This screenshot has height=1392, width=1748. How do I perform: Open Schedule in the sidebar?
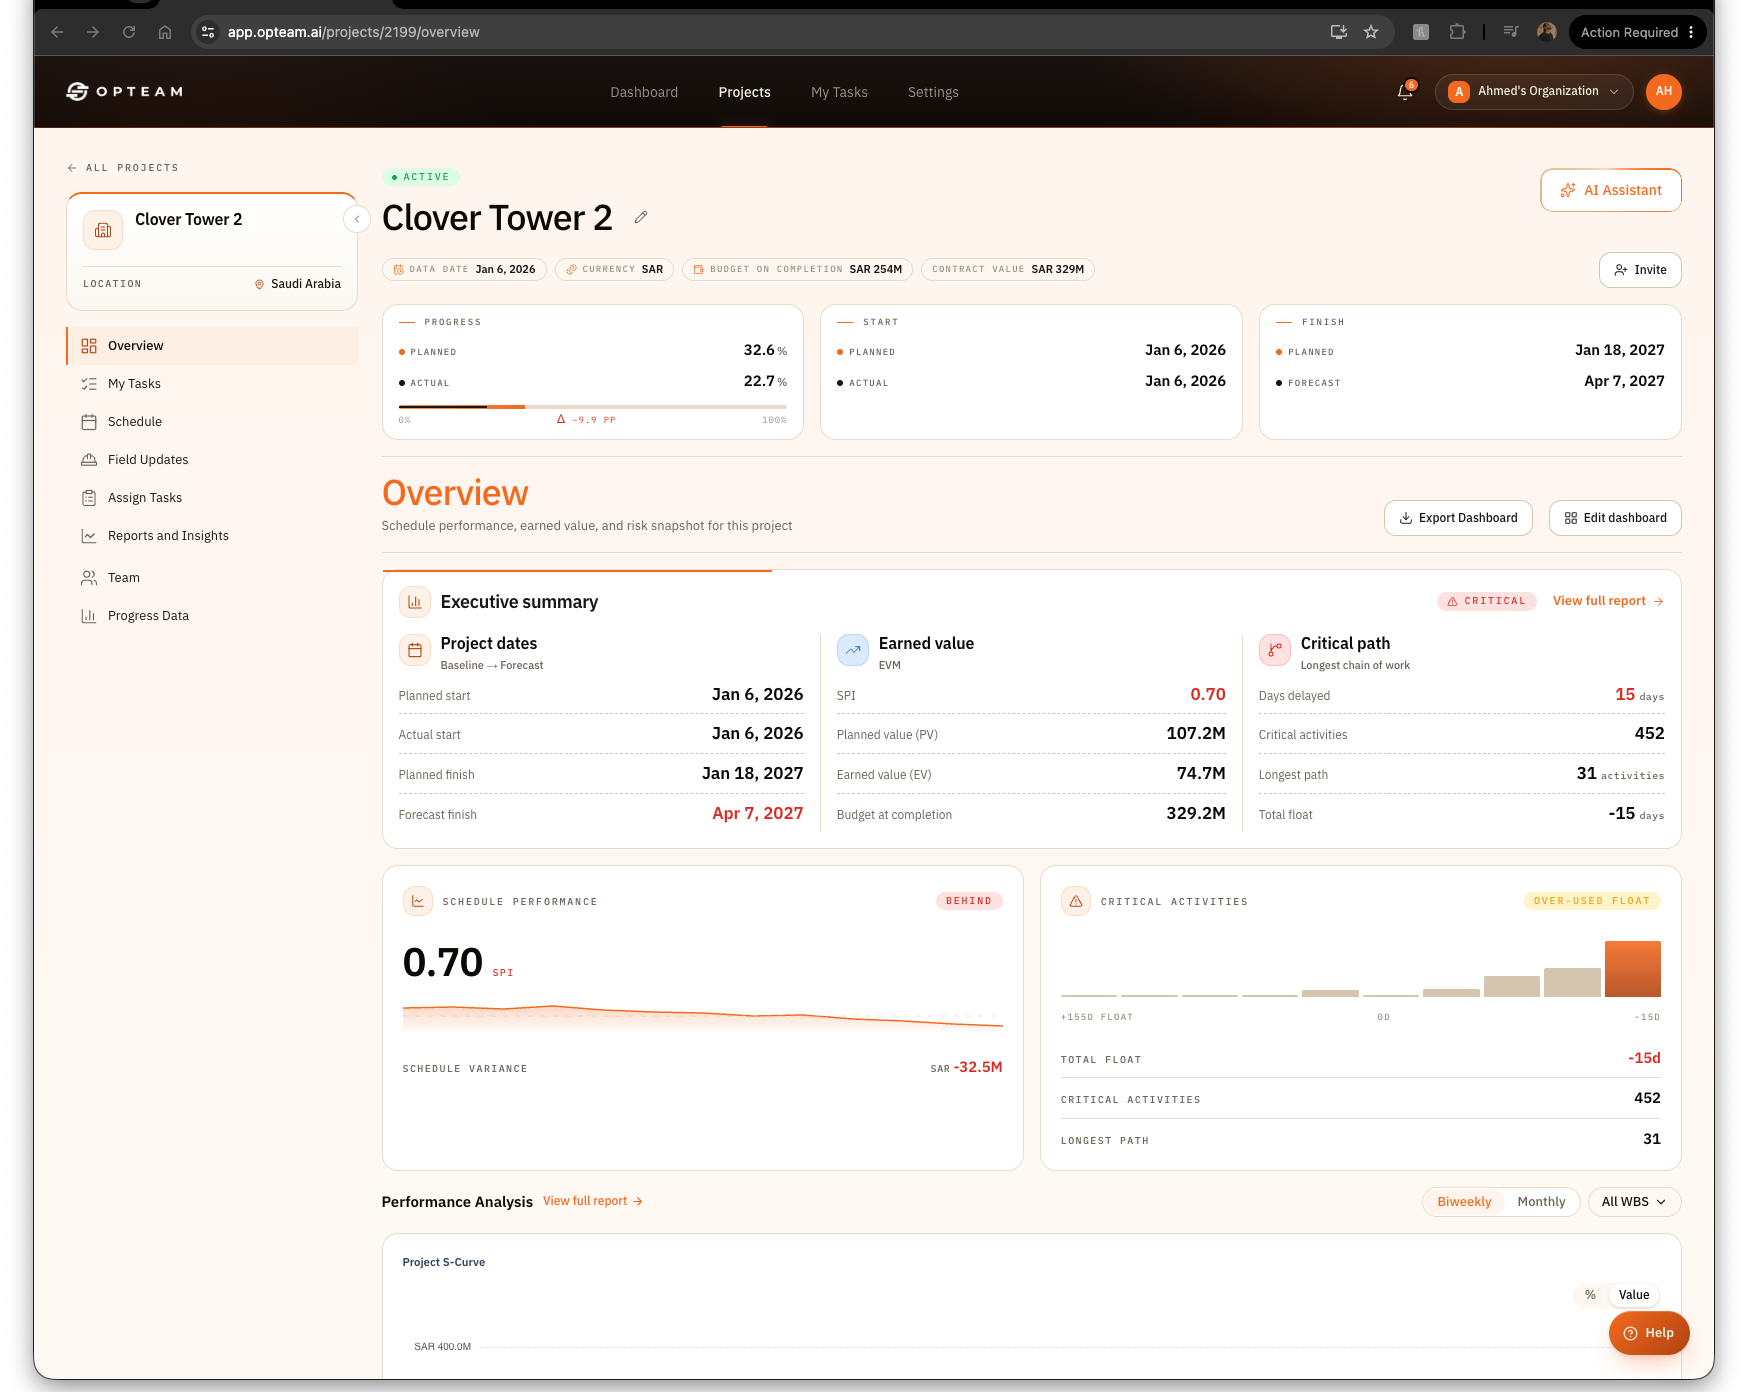[212, 422]
